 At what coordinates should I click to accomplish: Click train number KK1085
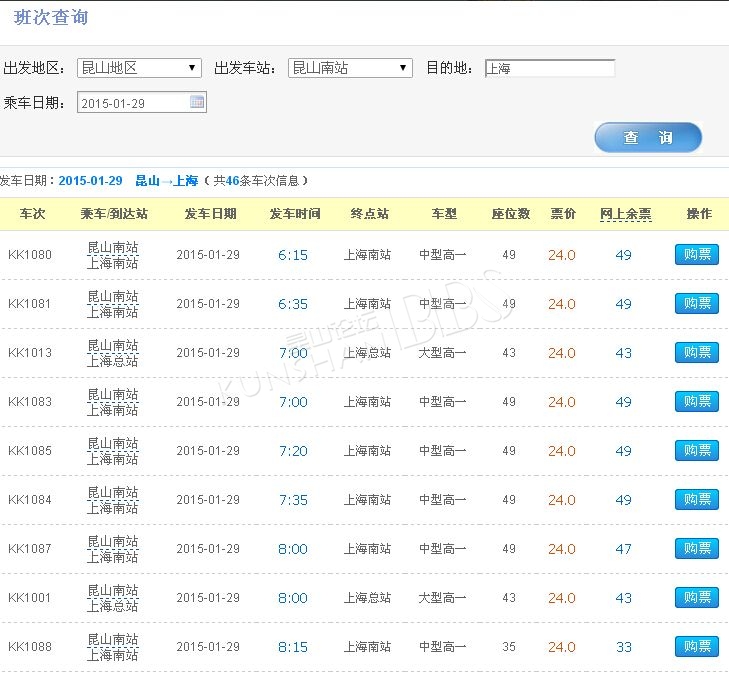[30, 450]
